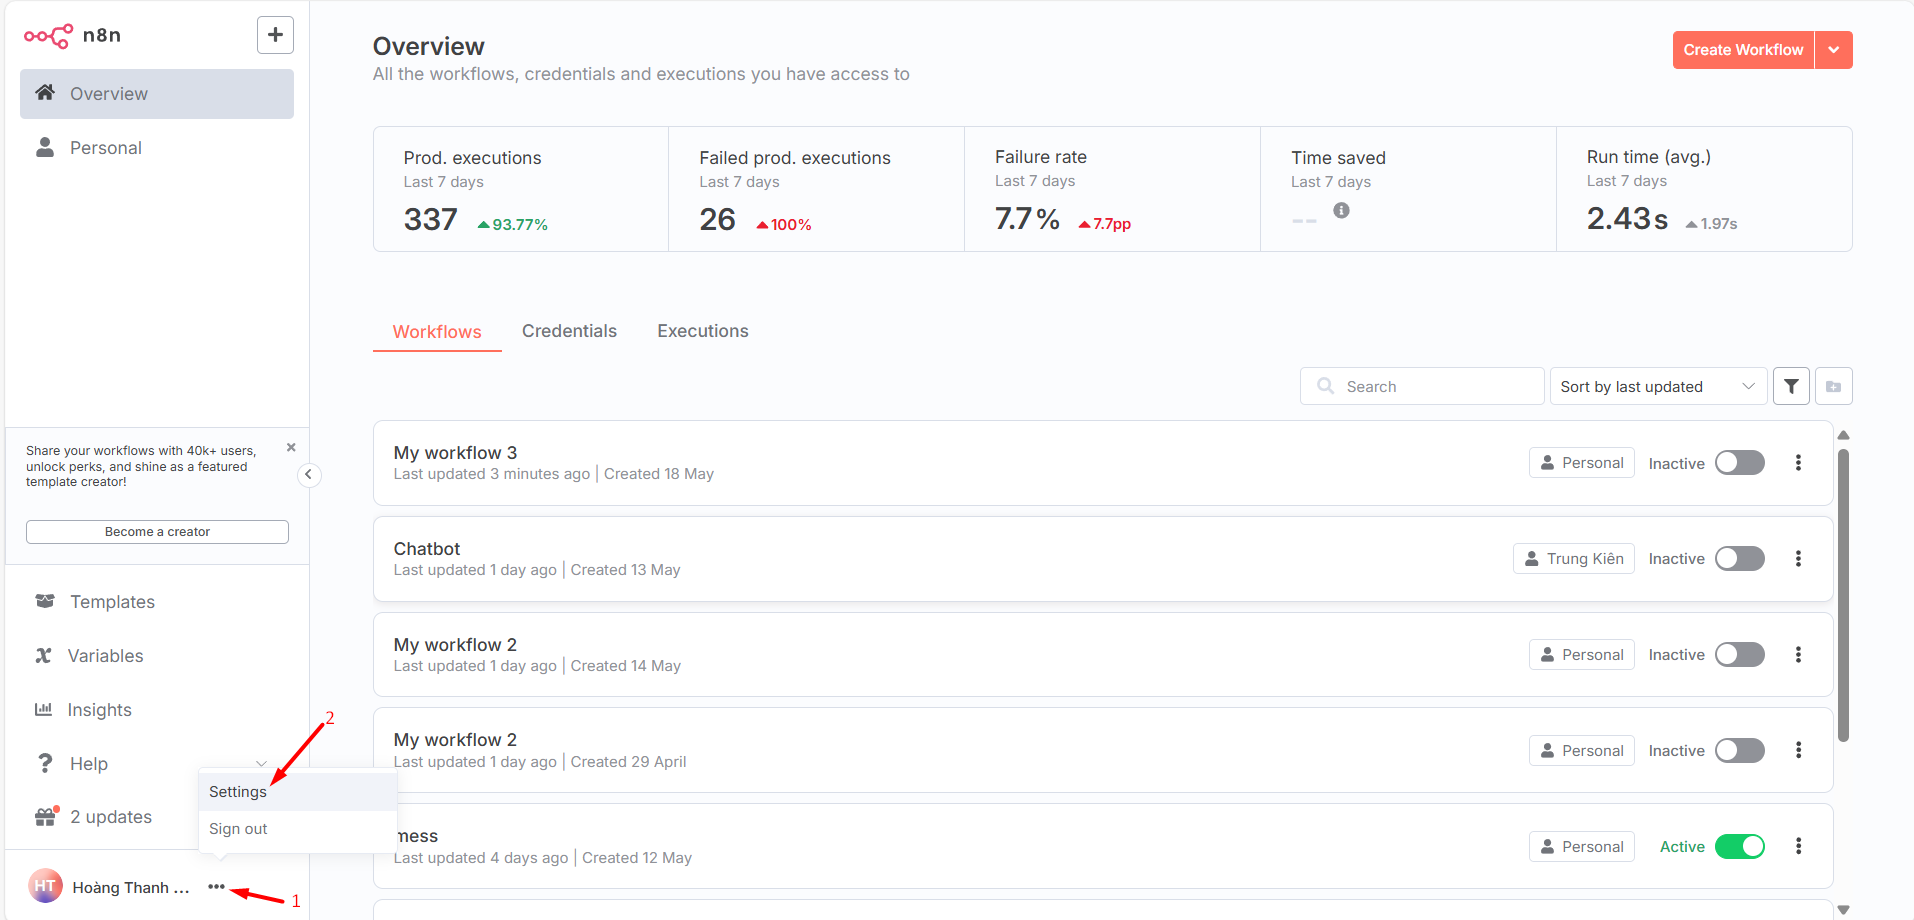Open the Failed prod. executions card
Viewport: 1914px width, 920px height.
(x=816, y=189)
